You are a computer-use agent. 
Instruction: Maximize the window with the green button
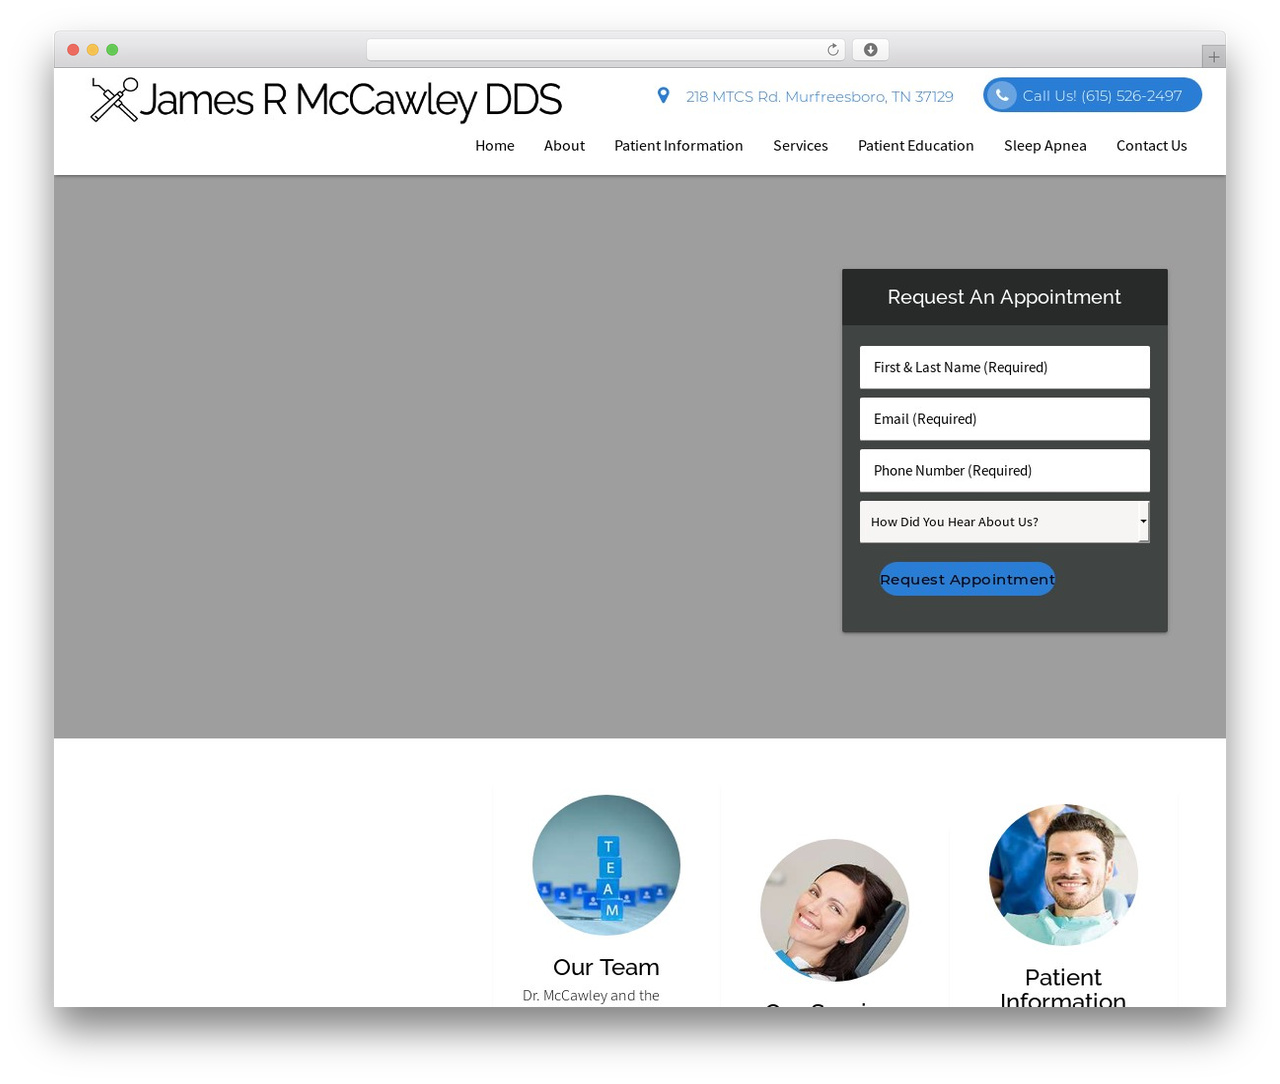point(112,50)
